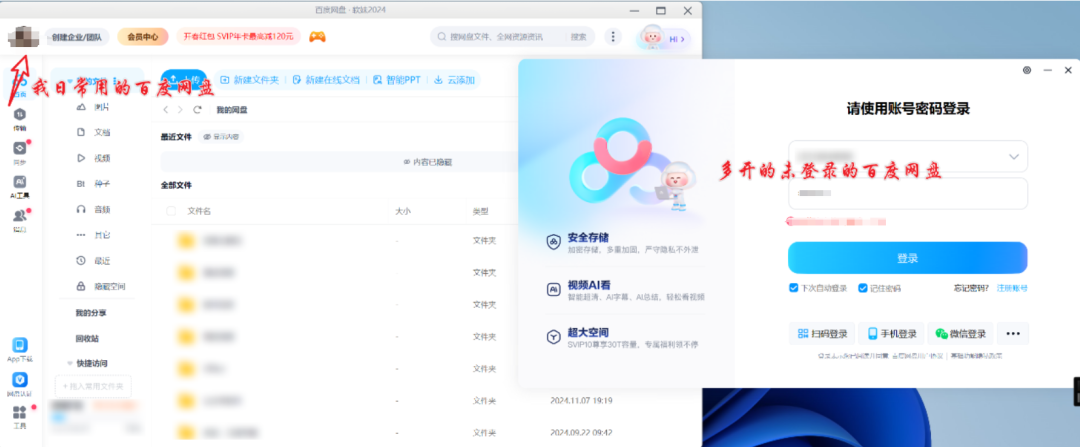The width and height of the screenshot is (1080, 447).
Task: Open 智能PPT from the toolbar
Action: [397, 80]
